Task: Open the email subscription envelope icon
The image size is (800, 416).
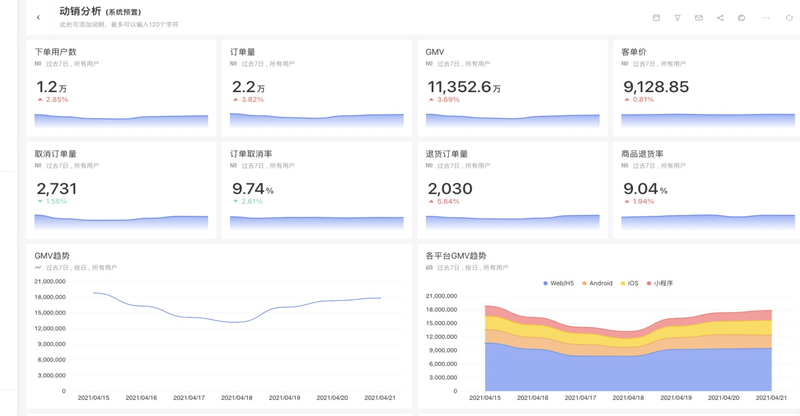Action: (698, 18)
